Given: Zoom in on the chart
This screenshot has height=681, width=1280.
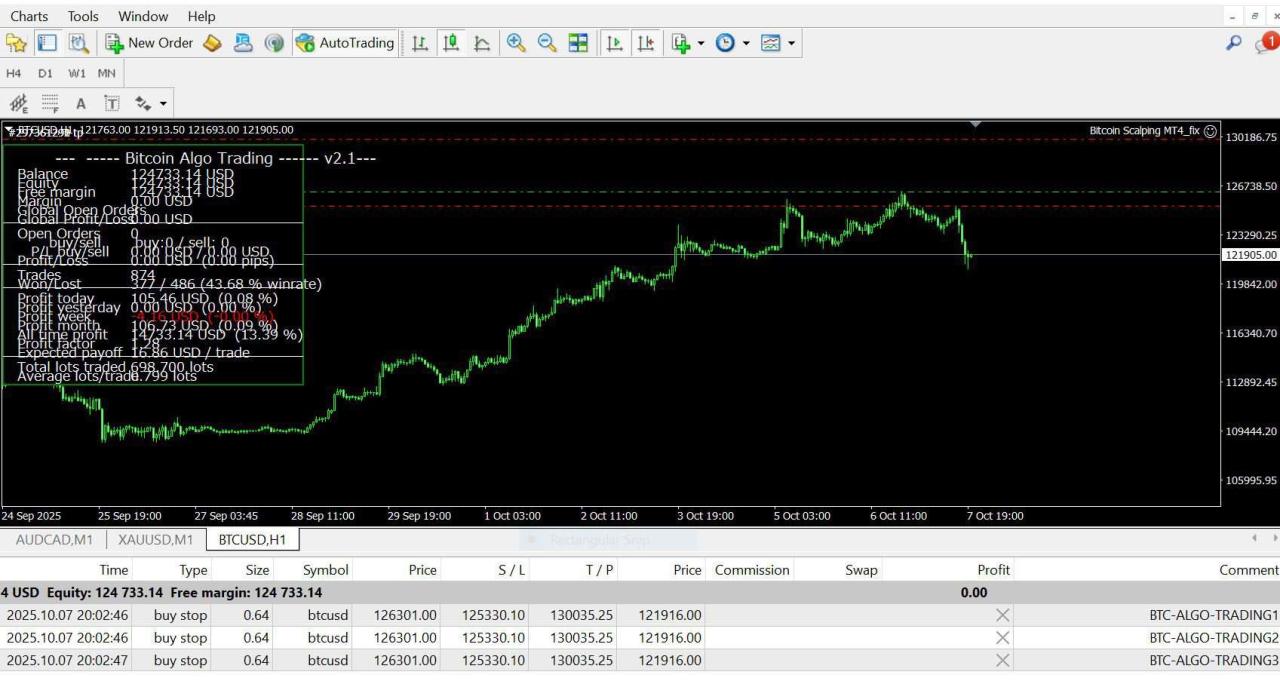Looking at the screenshot, I should click(516, 43).
